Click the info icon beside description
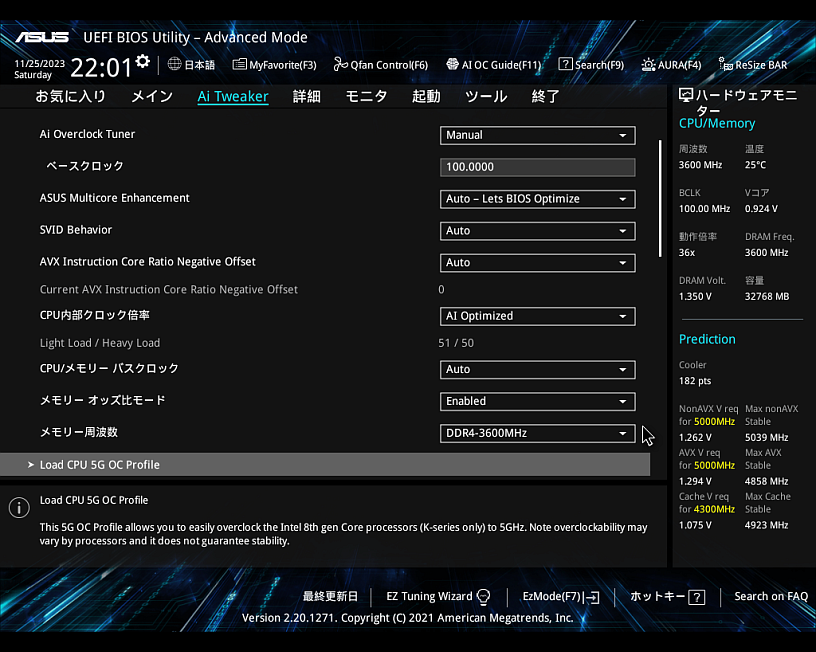Screen dimensions: 816x652 point(19,507)
